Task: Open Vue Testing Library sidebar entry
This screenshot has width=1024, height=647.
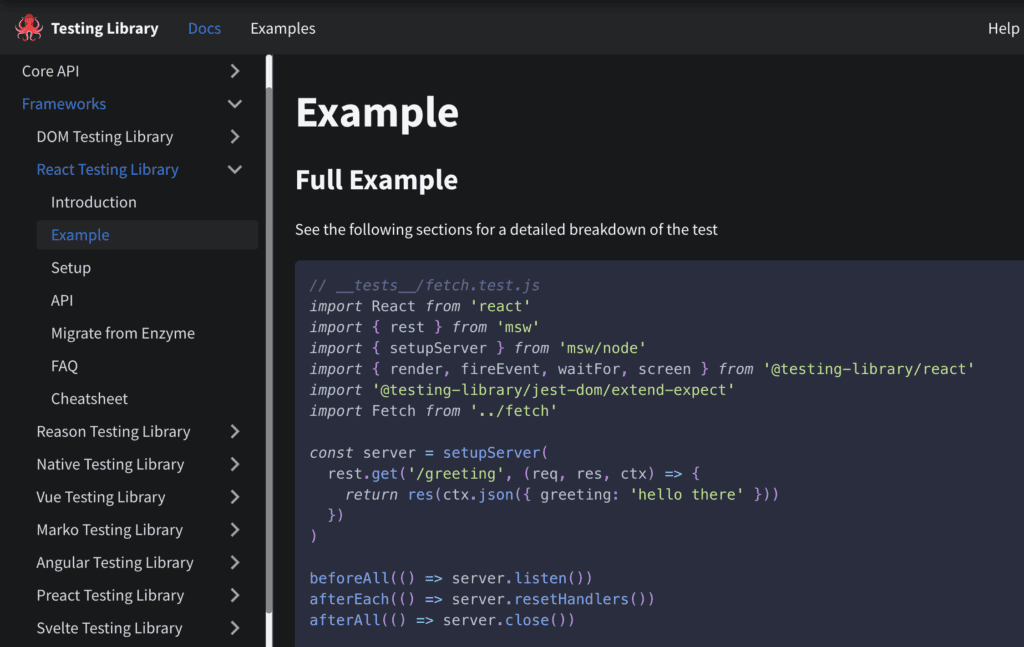Action: pos(101,497)
